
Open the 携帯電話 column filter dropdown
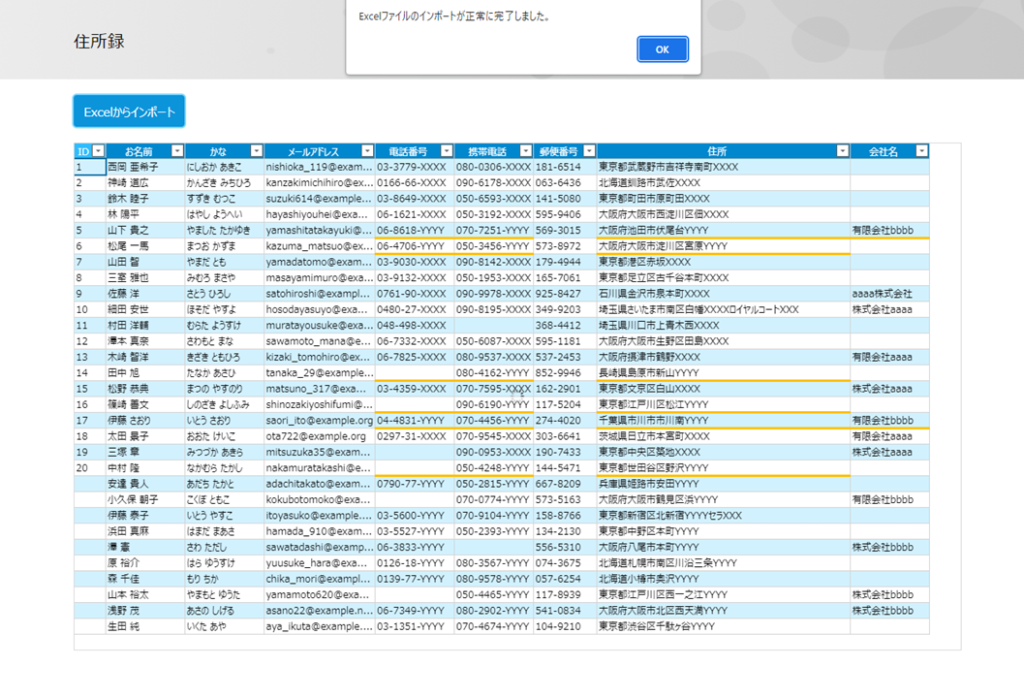(525, 151)
